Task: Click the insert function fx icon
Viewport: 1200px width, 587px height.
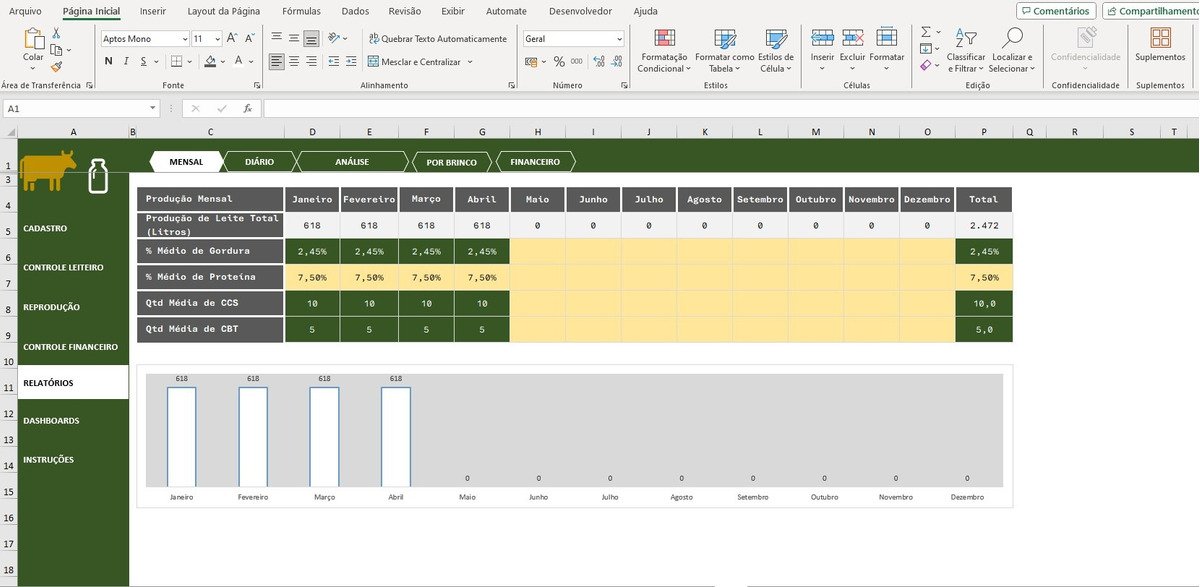Action: [248, 108]
